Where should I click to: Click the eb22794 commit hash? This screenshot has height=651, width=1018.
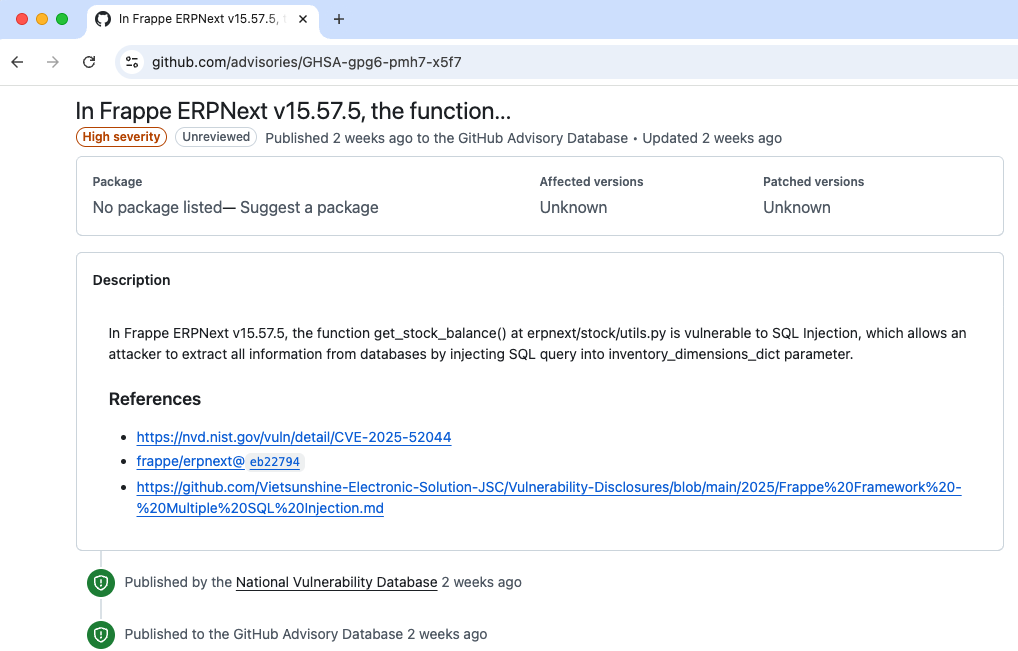point(275,462)
